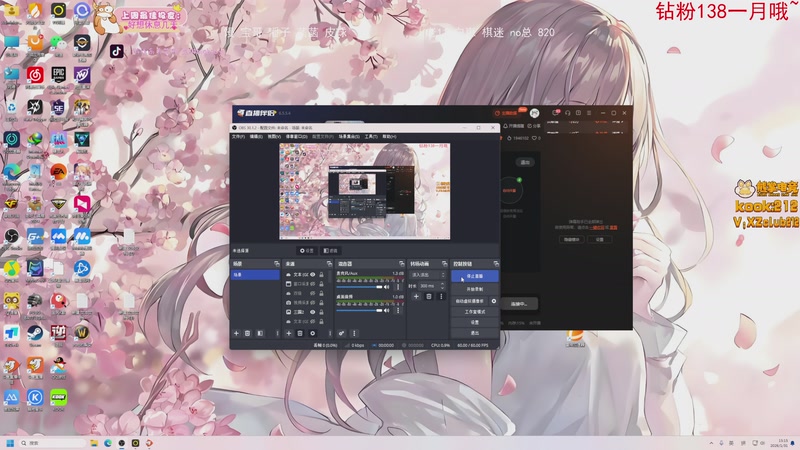Open Mic/Aux channel three-dot options
Viewport: 800px width, 450px height.
[x=398, y=287]
